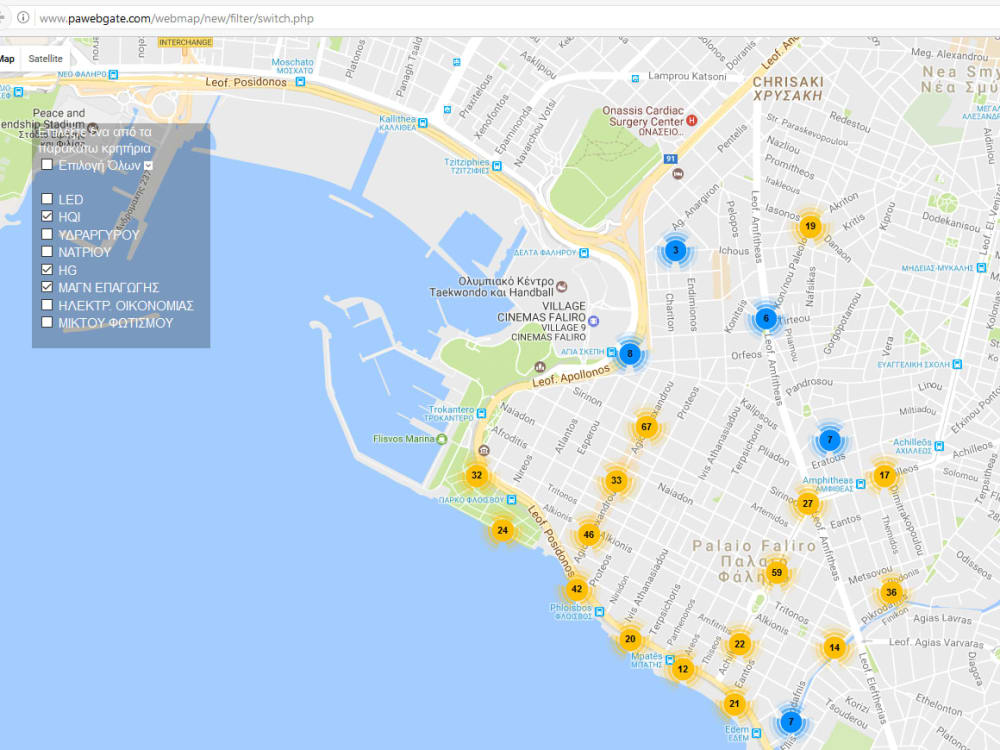This screenshot has height=750, width=1000.
Task: Uncheck the HQI filter checkbox
Action: coord(46,216)
